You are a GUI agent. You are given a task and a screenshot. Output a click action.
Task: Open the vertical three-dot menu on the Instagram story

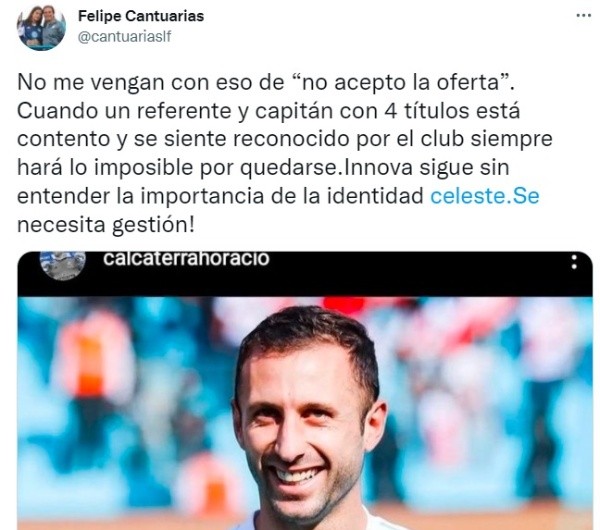[x=574, y=262]
